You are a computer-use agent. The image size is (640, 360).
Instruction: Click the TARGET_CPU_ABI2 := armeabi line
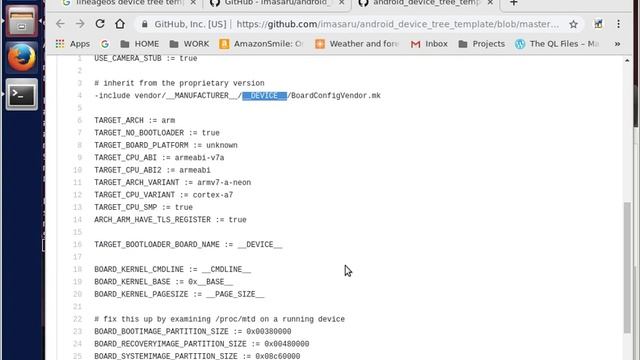[x=153, y=170]
